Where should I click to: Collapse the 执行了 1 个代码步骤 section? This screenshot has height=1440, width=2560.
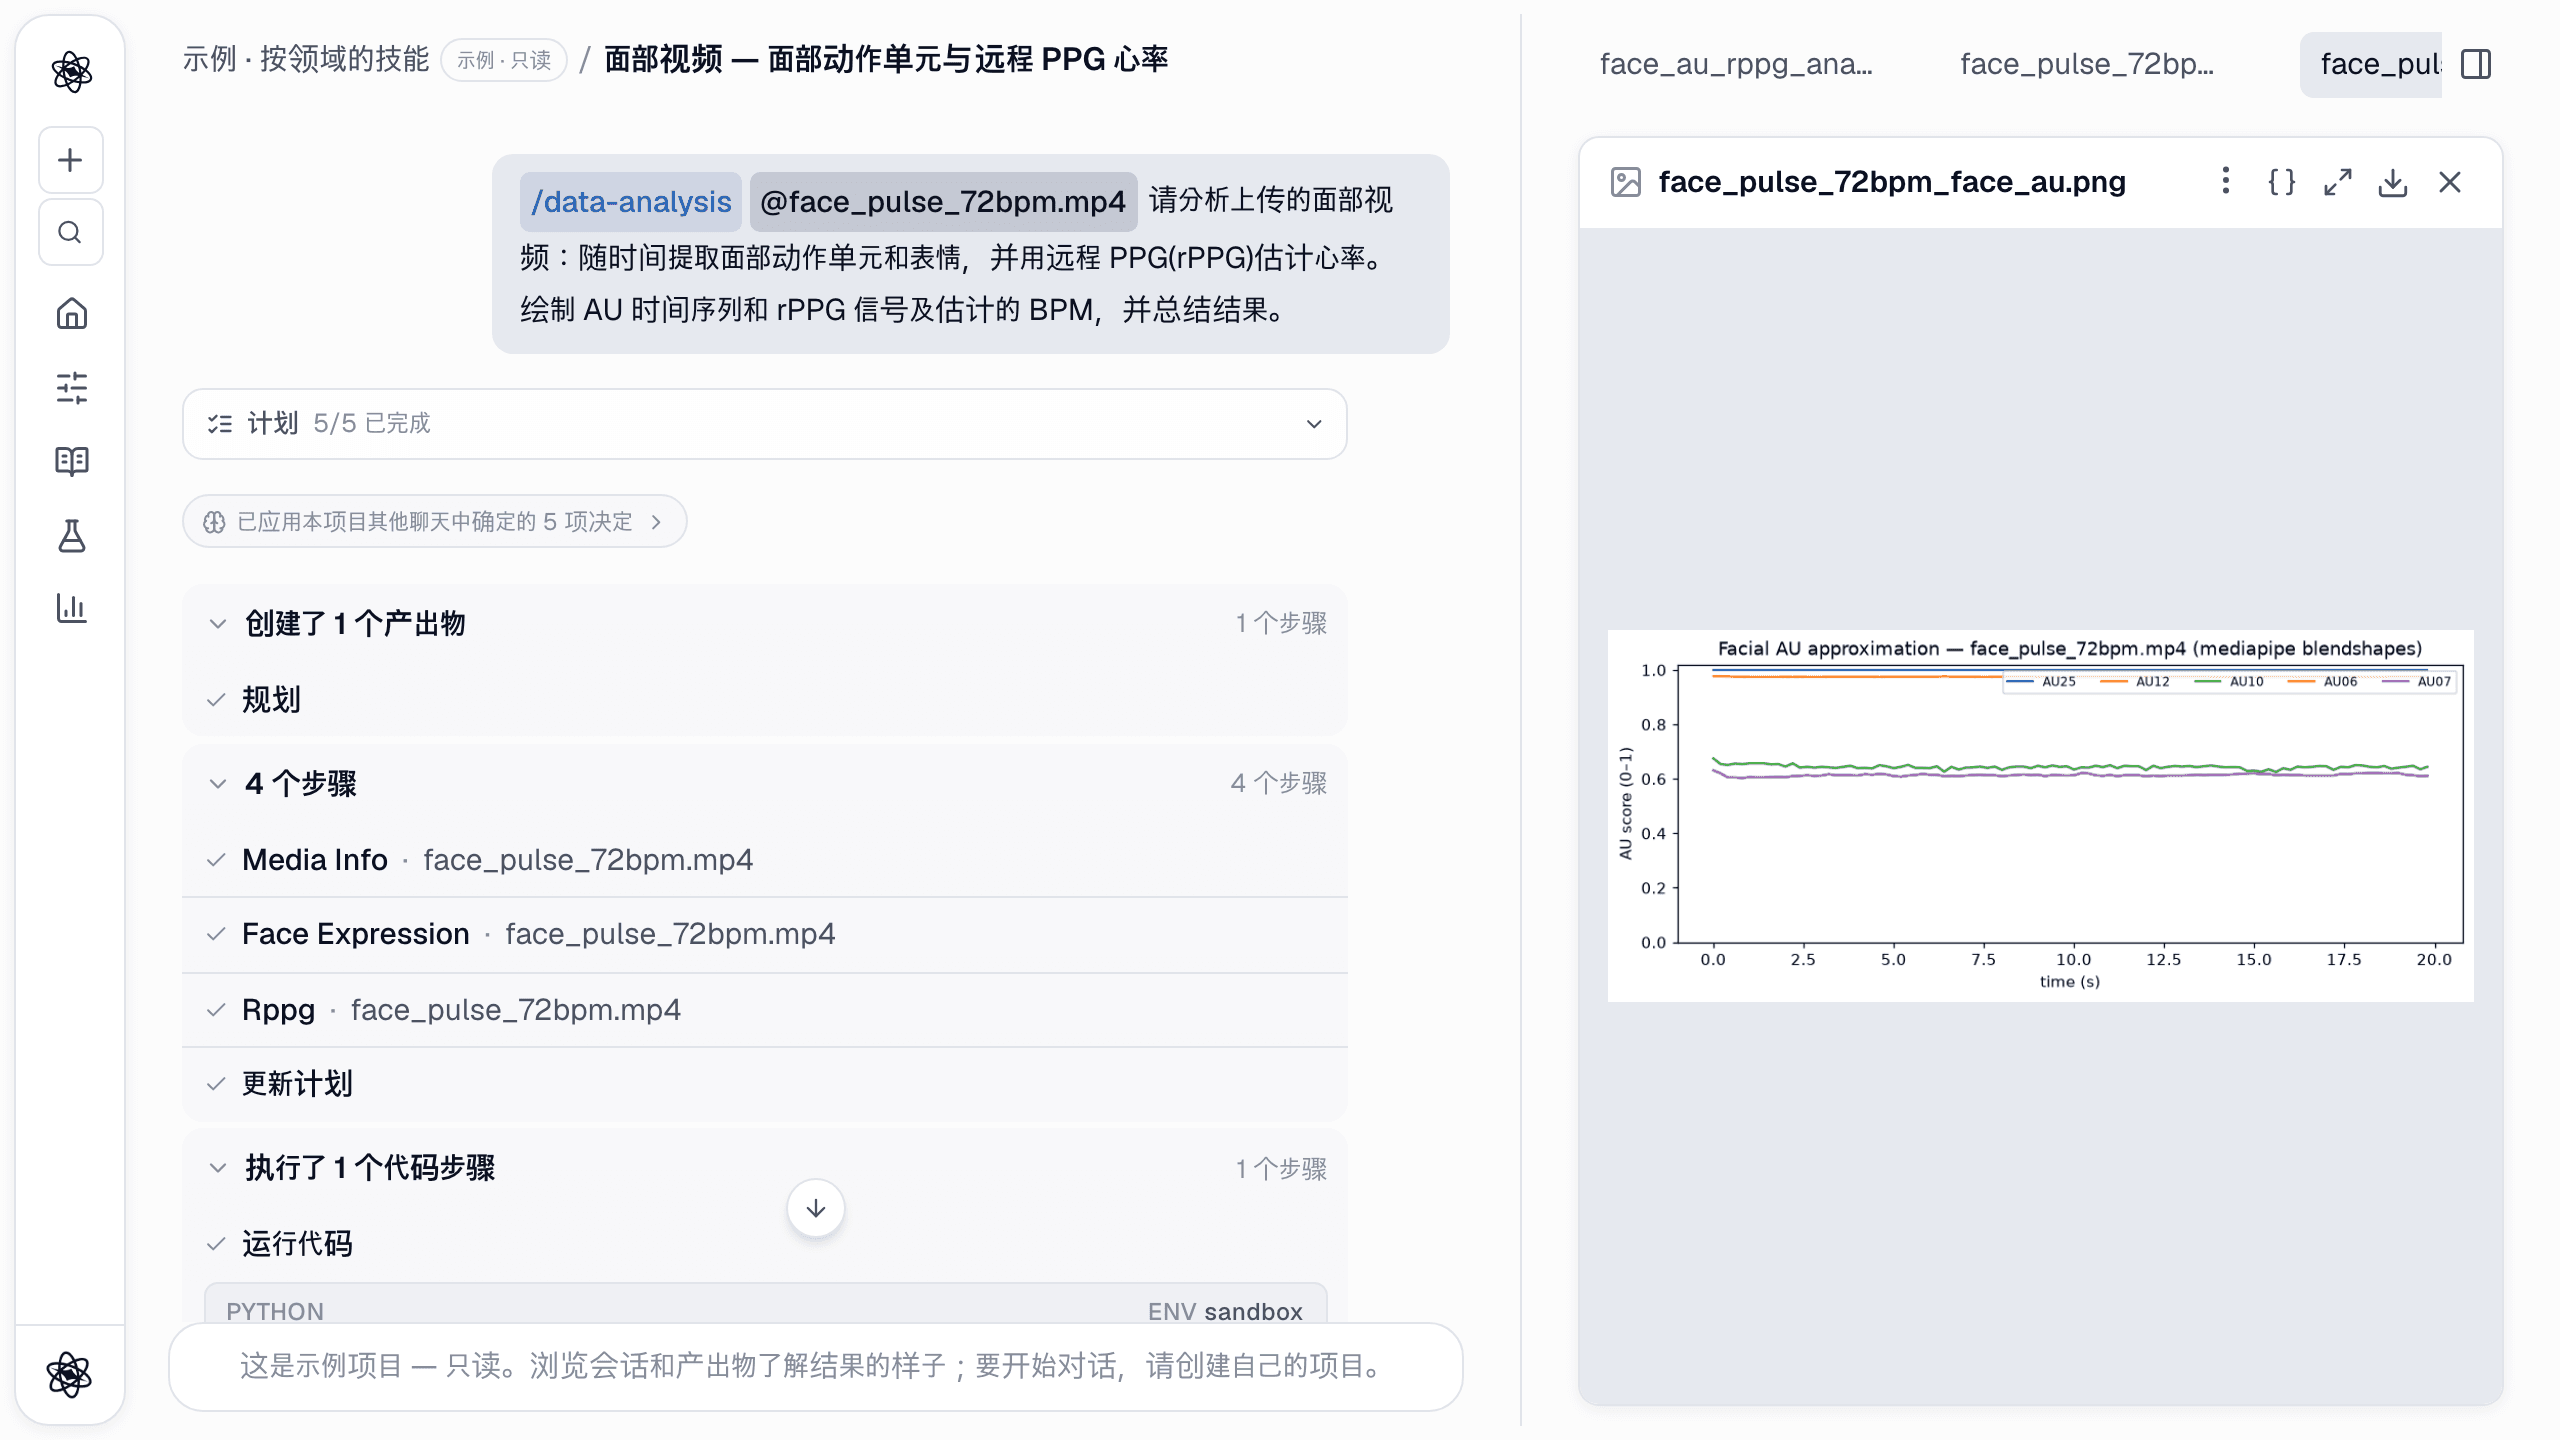pos(765,1168)
